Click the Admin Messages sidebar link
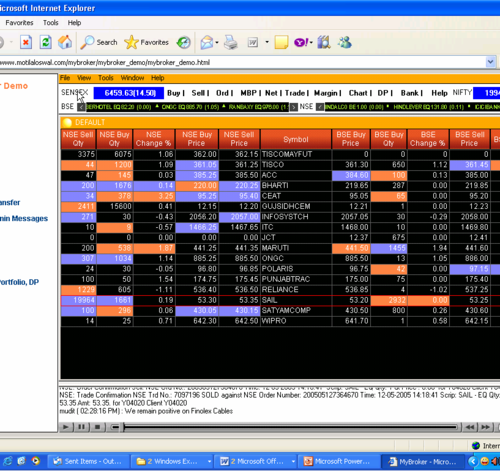The image size is (500, 471). coord(24,218)
